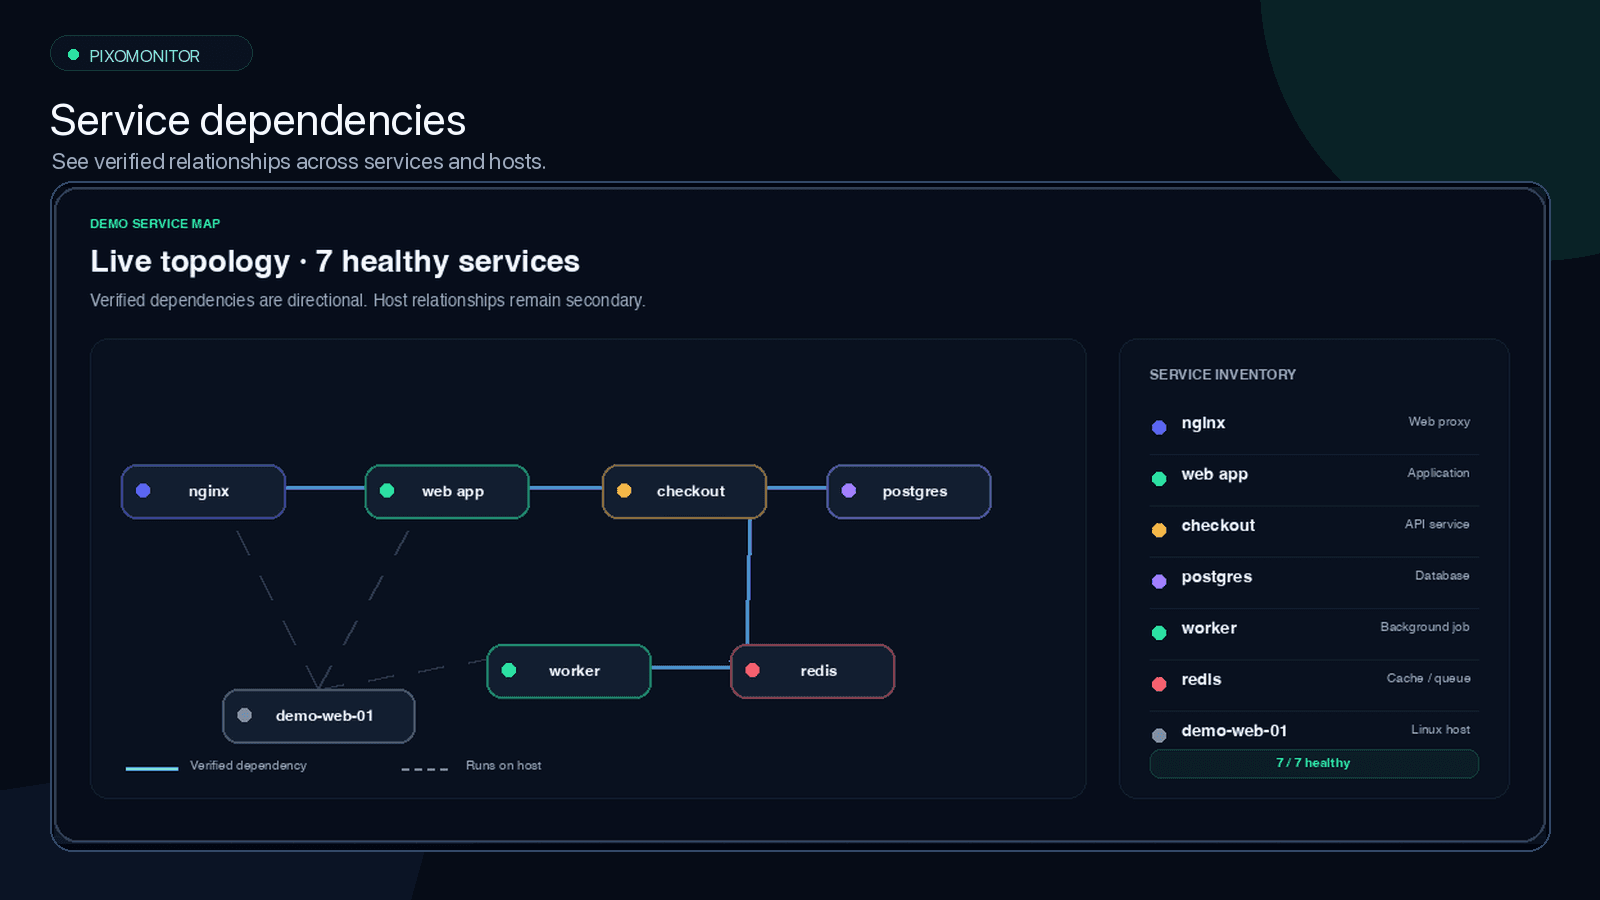Select the nginx node in the topology map
Image resolution: width=1600 pixels, height=900 pixels.
click(204, 492)
